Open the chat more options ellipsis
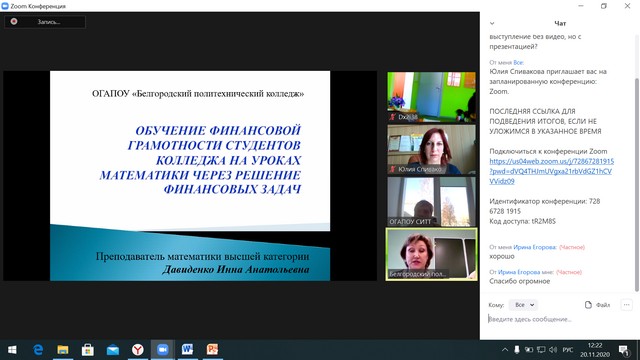 point(627,305)
